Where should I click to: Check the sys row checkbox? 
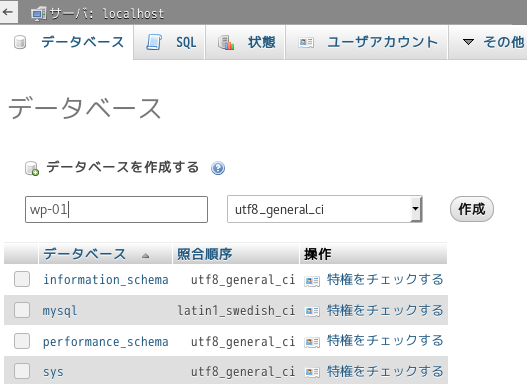22,371
